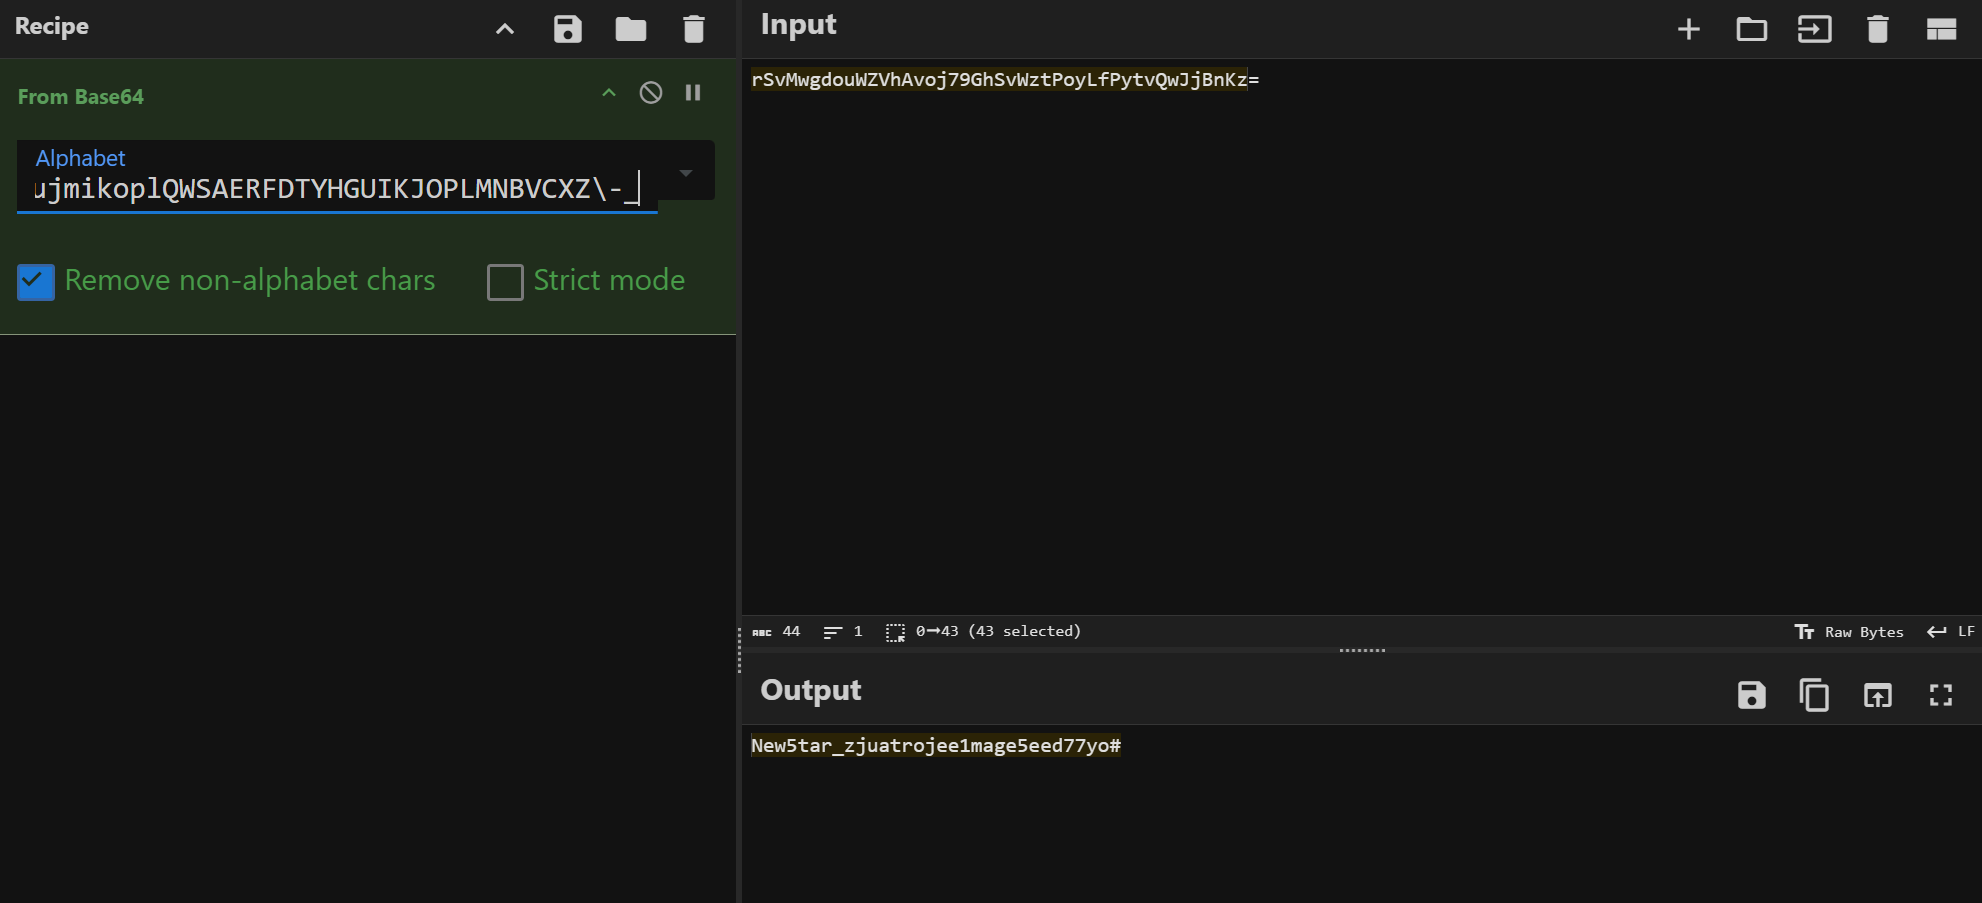1982x903 pixels.
Task: Save the recipe
Action: click(567, 29)
